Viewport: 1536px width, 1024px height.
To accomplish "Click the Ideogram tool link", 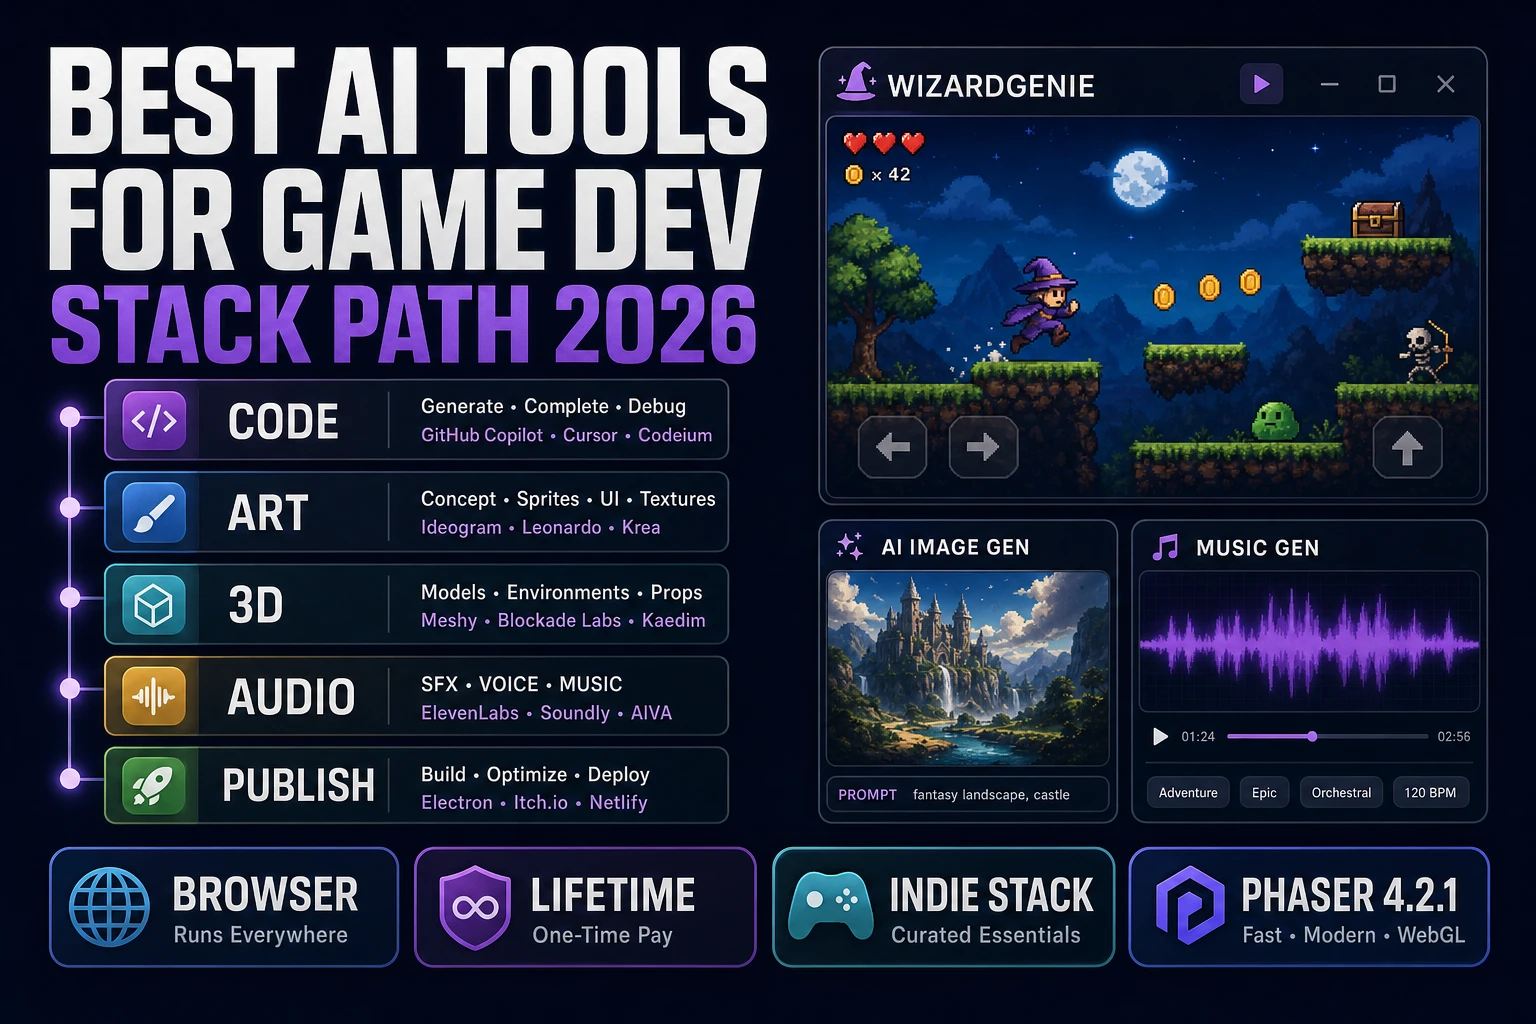I will click(x=461, y=527).
